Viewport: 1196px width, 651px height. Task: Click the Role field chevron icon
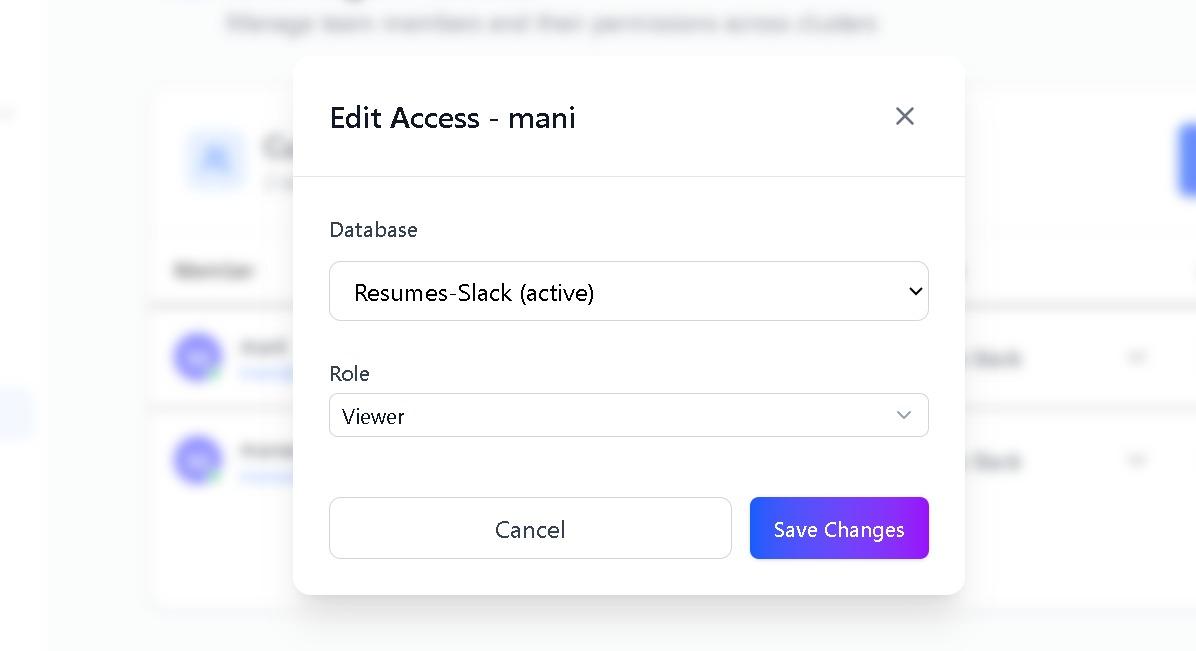904,415
